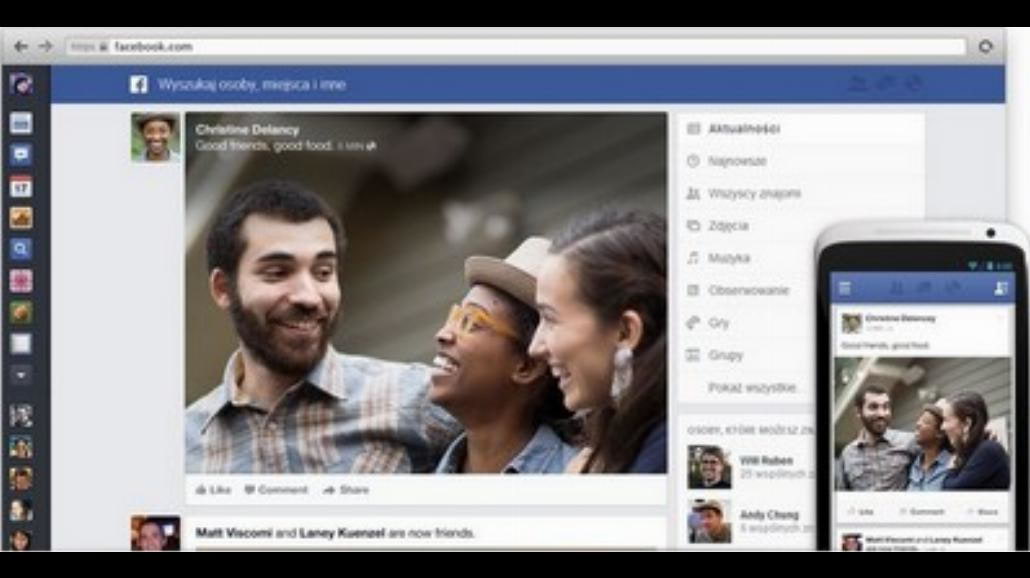Open the Matt Viscomi name link
Image resolution: width=1030 pixels, height=578 pixels.
click(x=234, y=533)
